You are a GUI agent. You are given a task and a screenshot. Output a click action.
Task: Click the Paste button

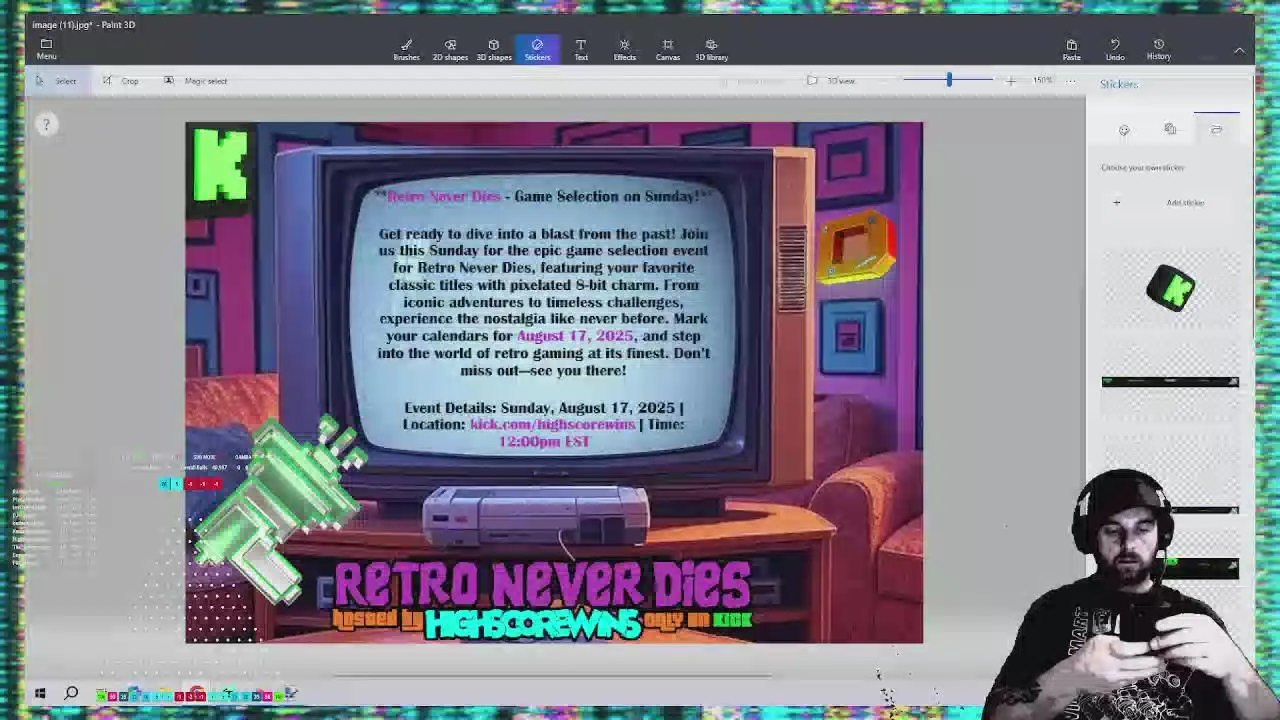pos(1071,49)
